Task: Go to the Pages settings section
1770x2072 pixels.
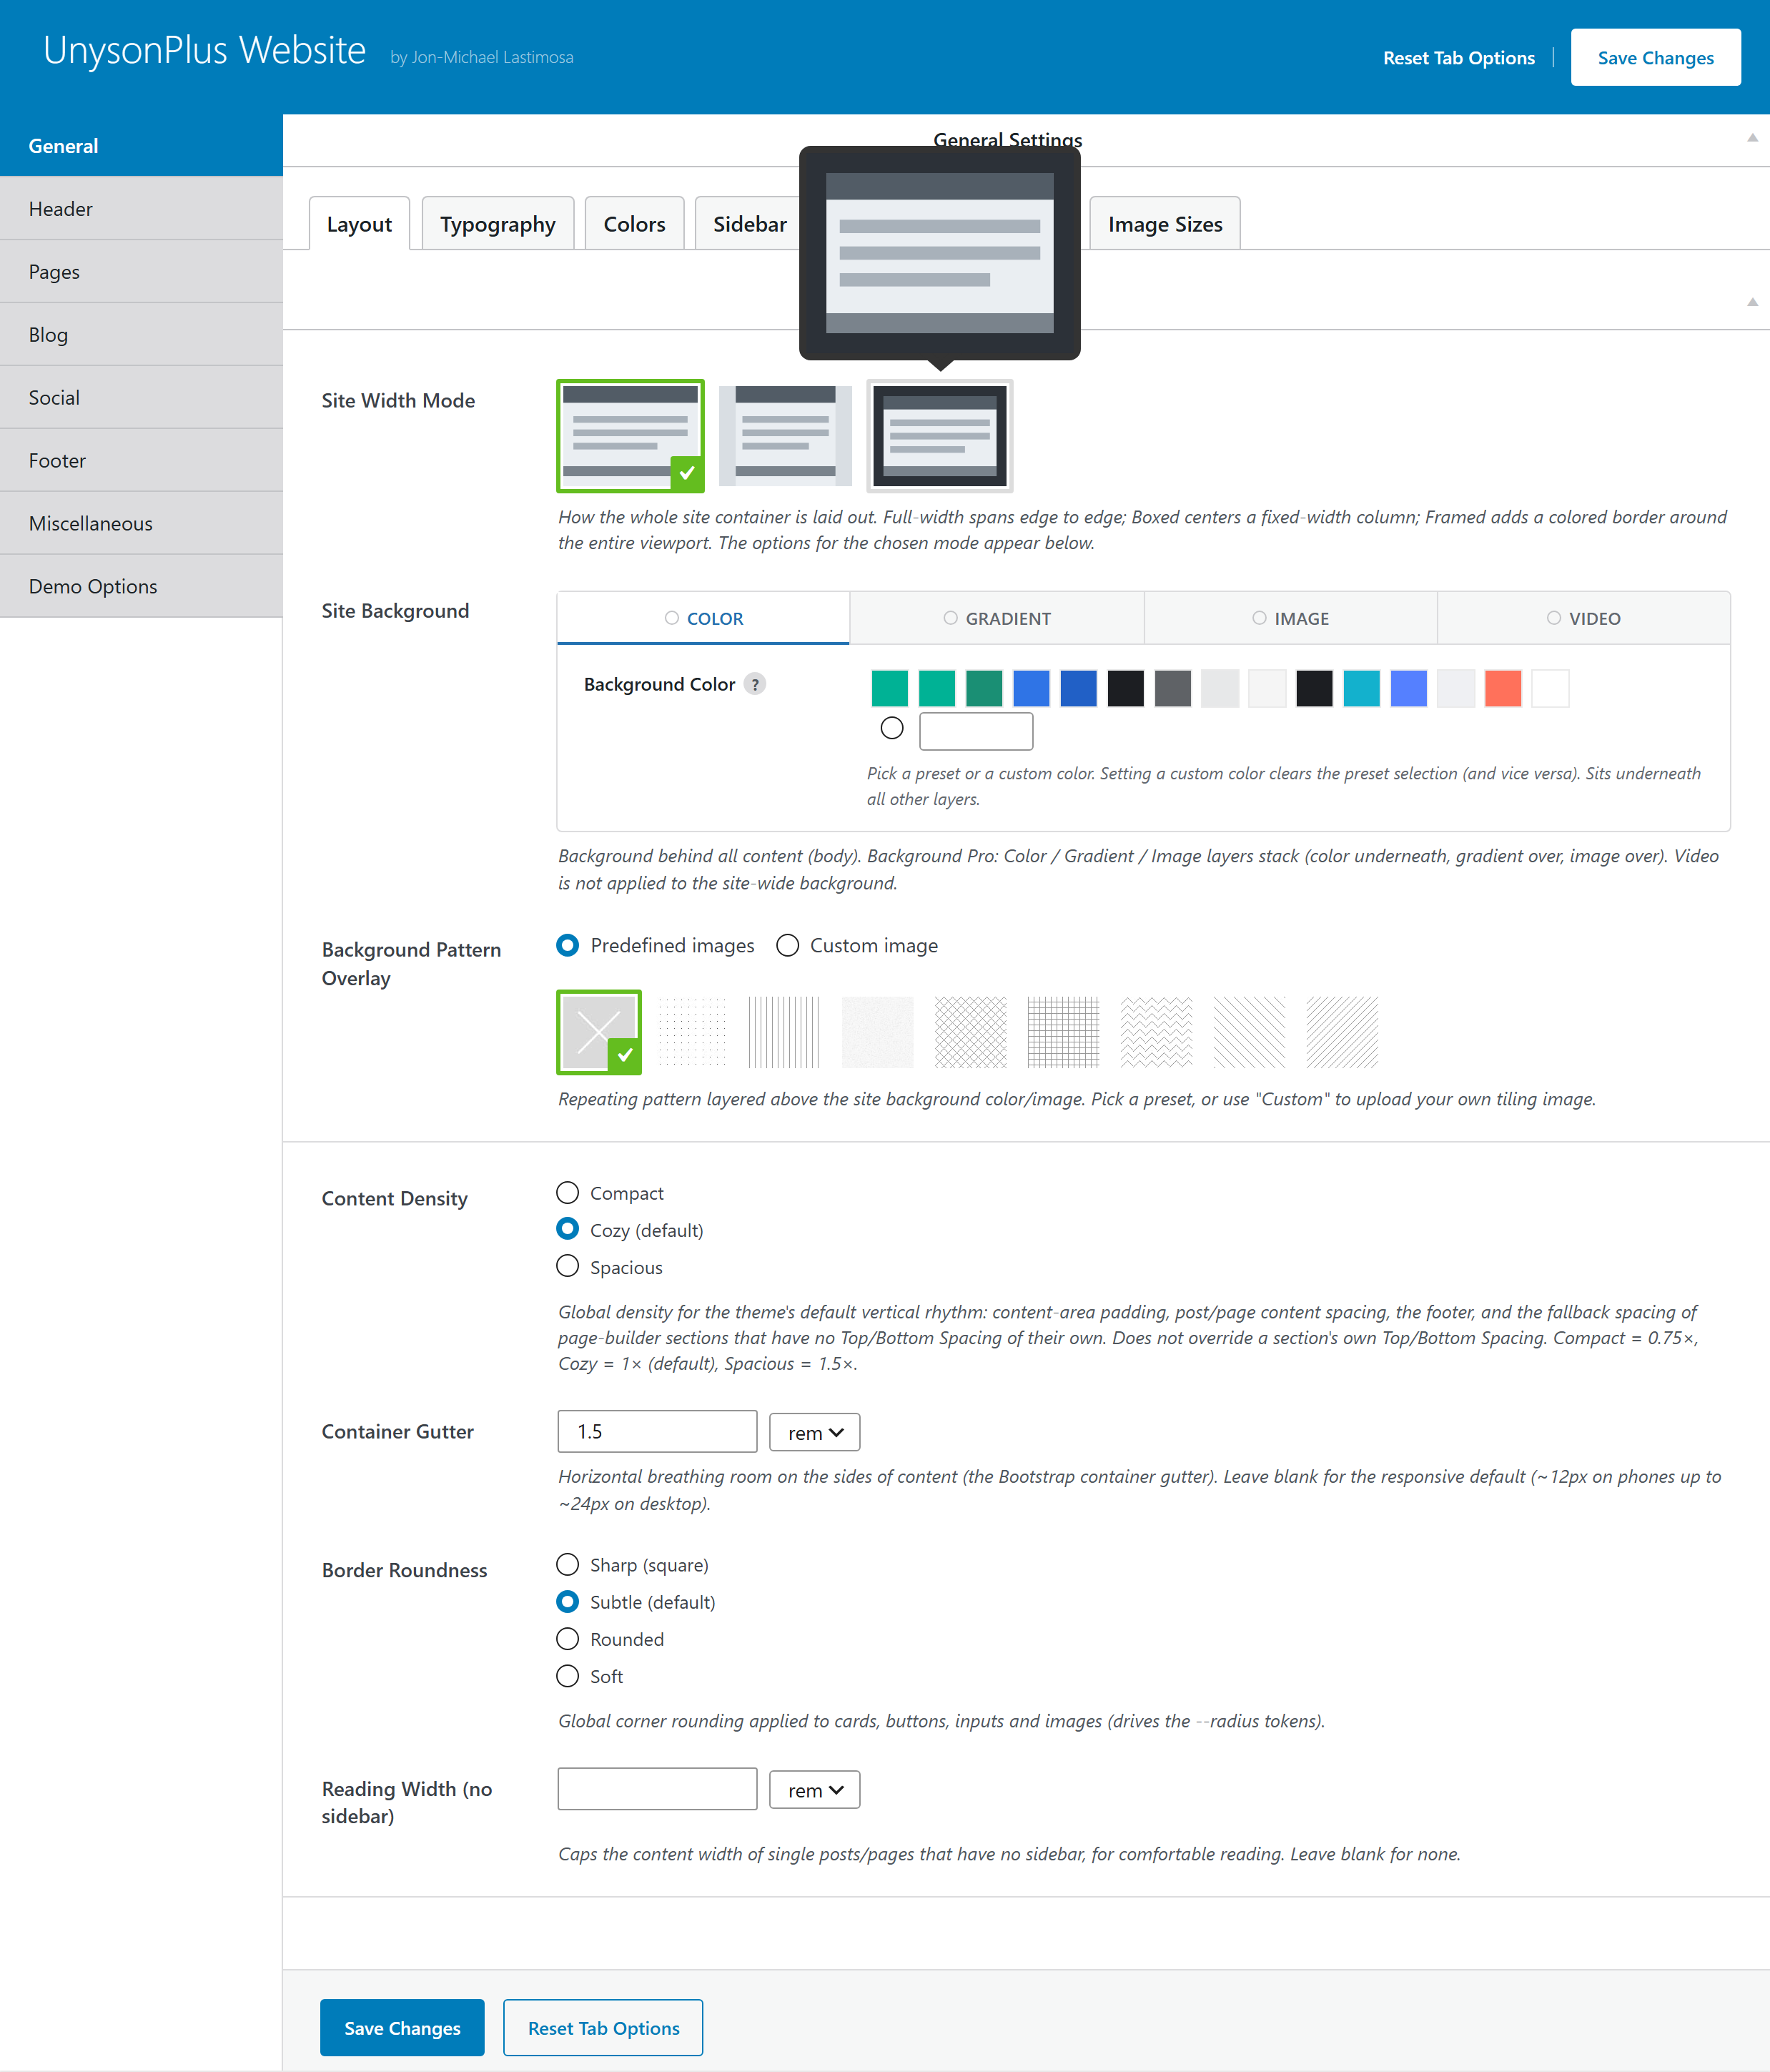Action: click(x=141, y=271)
